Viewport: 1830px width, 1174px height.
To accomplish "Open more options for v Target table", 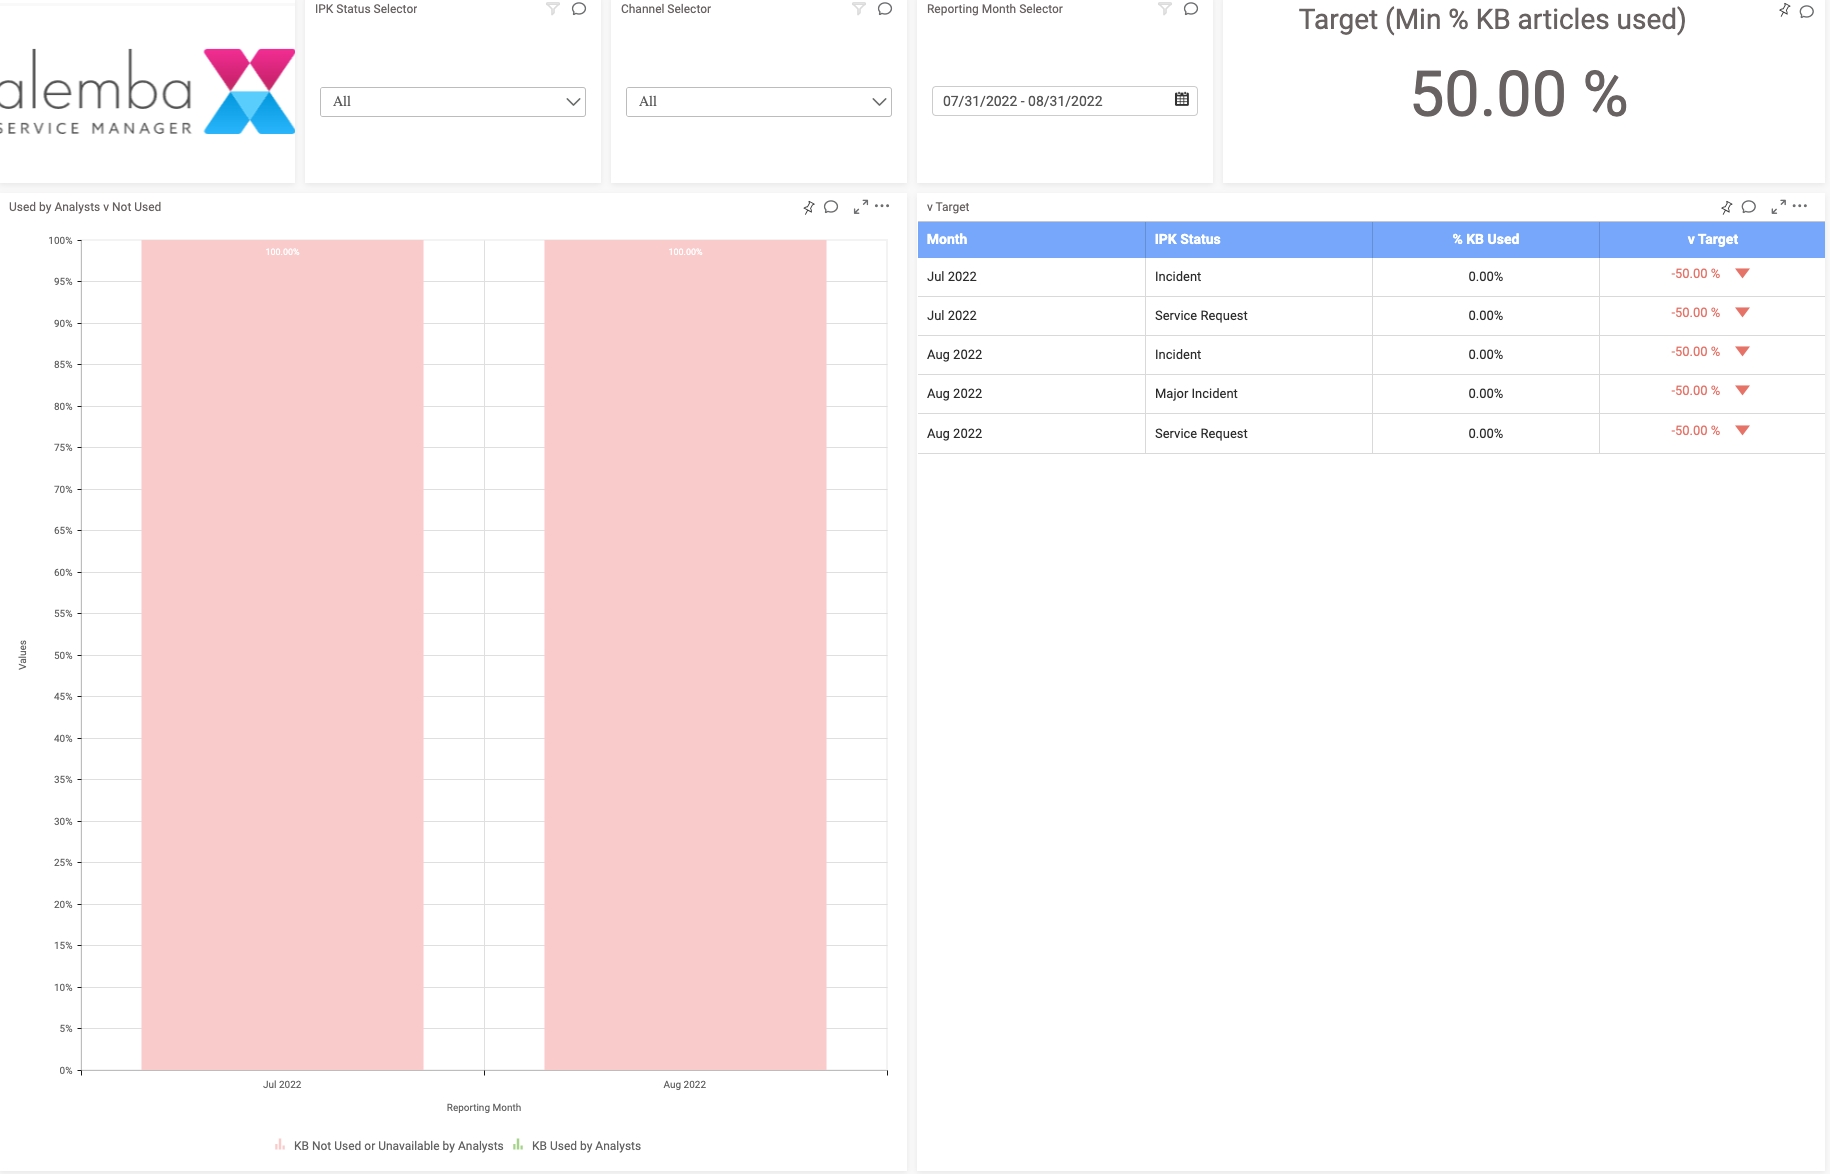I will 1800,207.
